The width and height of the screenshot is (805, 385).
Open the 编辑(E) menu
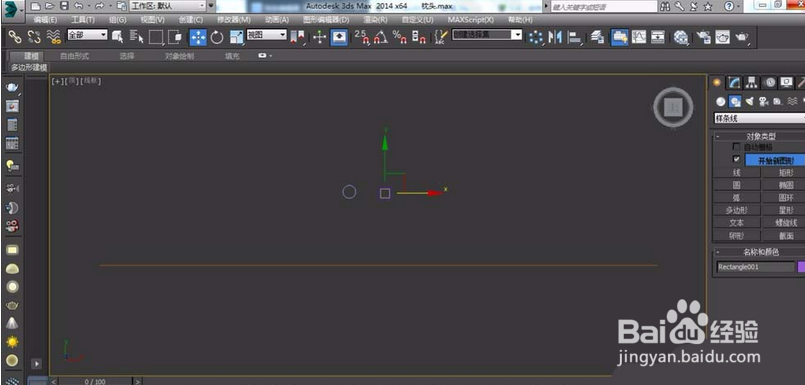45,20
